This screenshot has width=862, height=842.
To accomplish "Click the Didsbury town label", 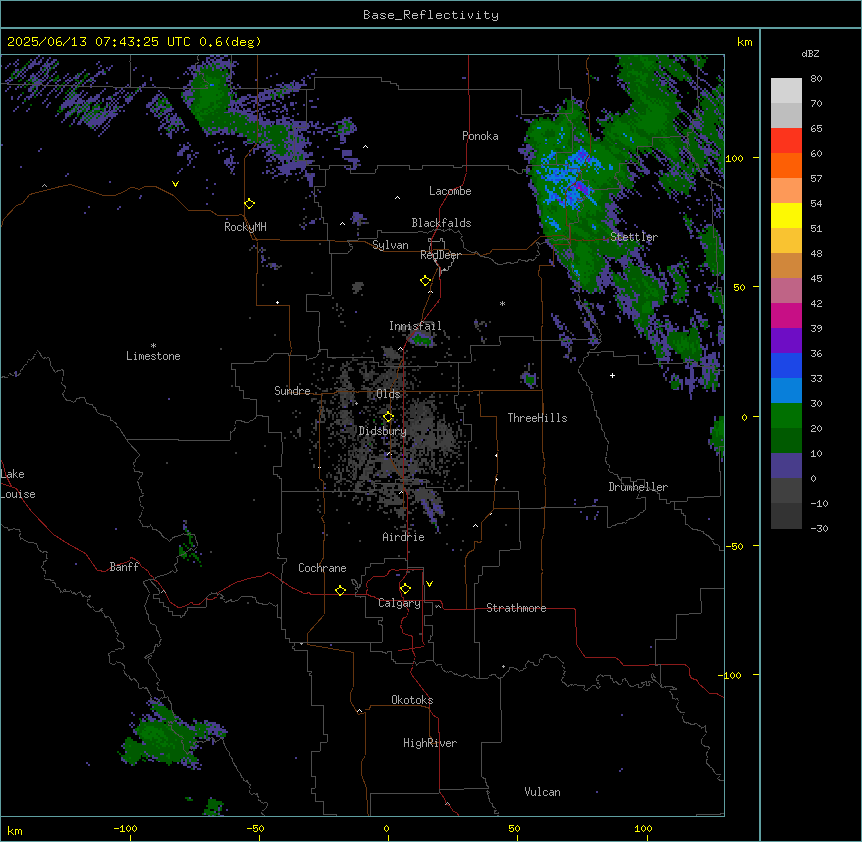I will [x=383, y=431].
